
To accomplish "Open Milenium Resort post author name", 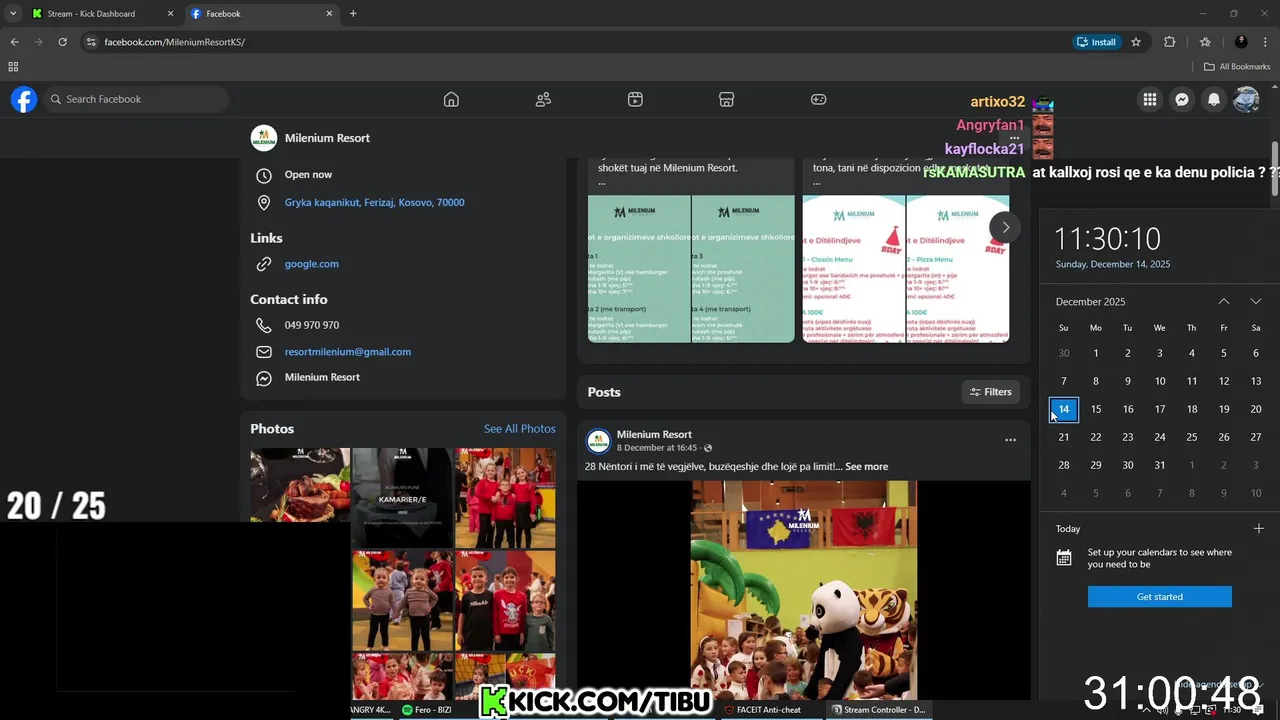I will [x=654, y=434].
